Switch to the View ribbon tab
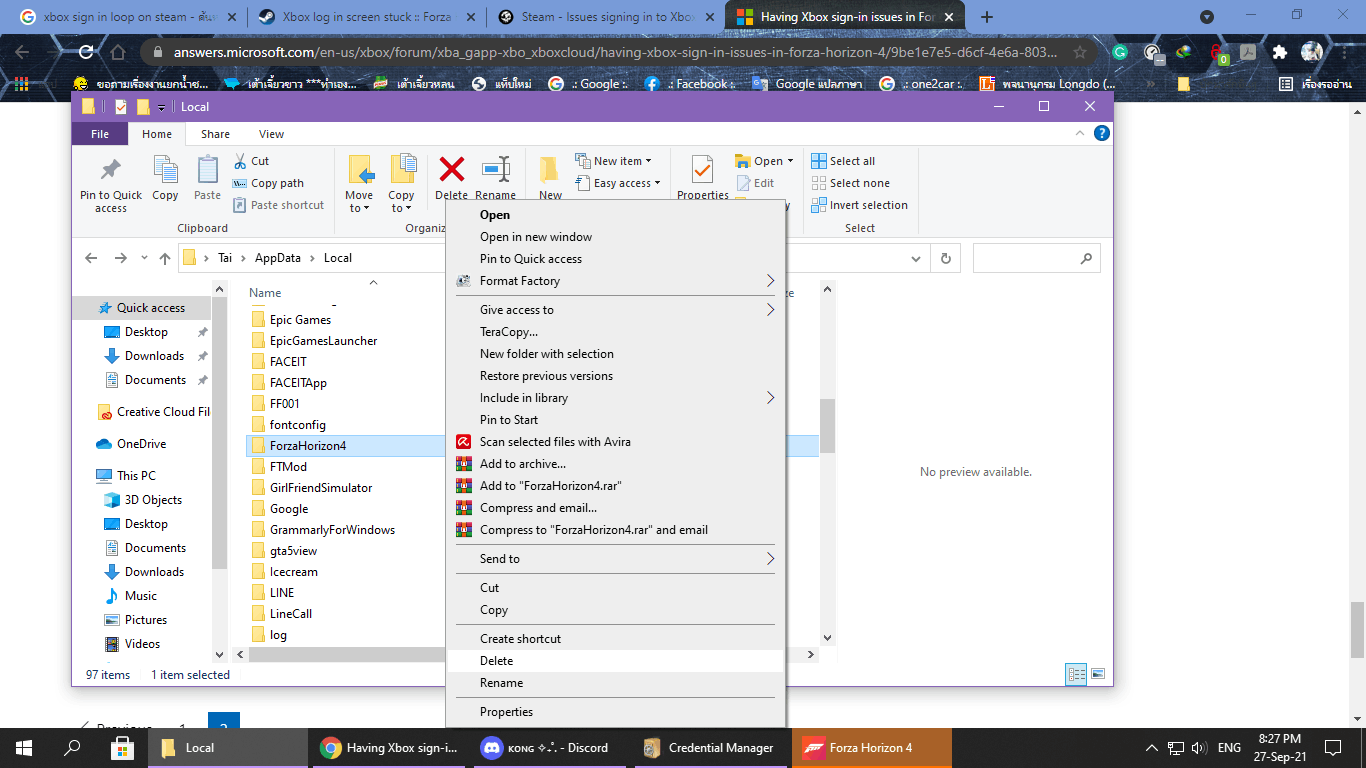The height and width of the screenshot is (768, 1366). pyautogui.click(x=271, y=133)
